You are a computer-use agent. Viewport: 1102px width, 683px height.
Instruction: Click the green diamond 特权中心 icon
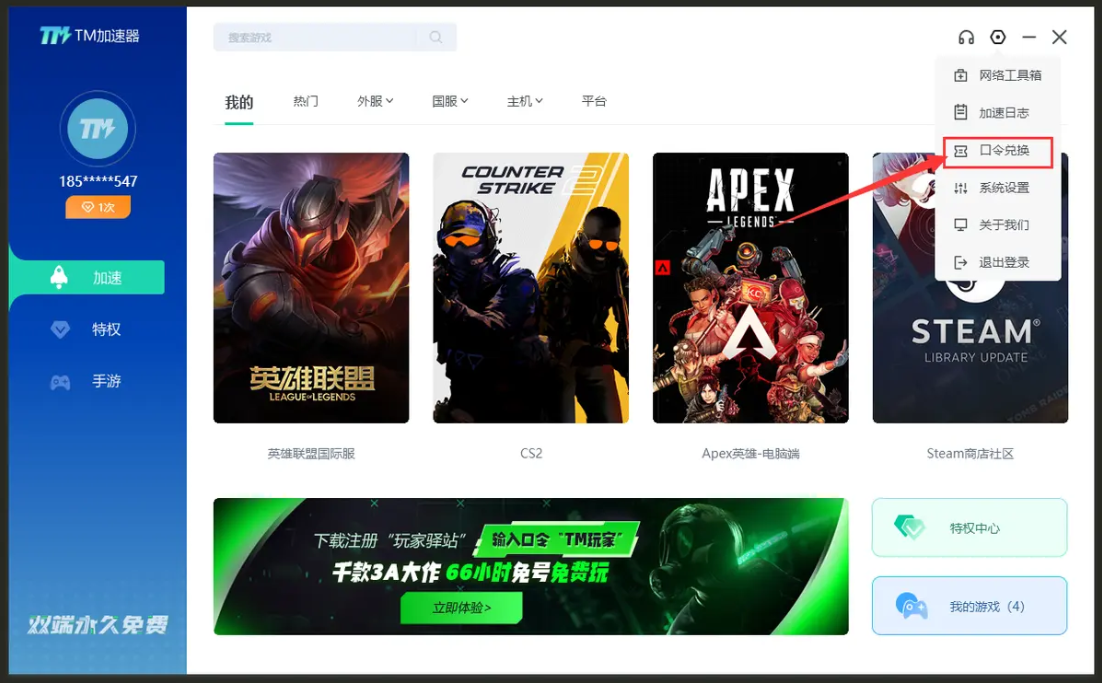(x=909, y=527)
